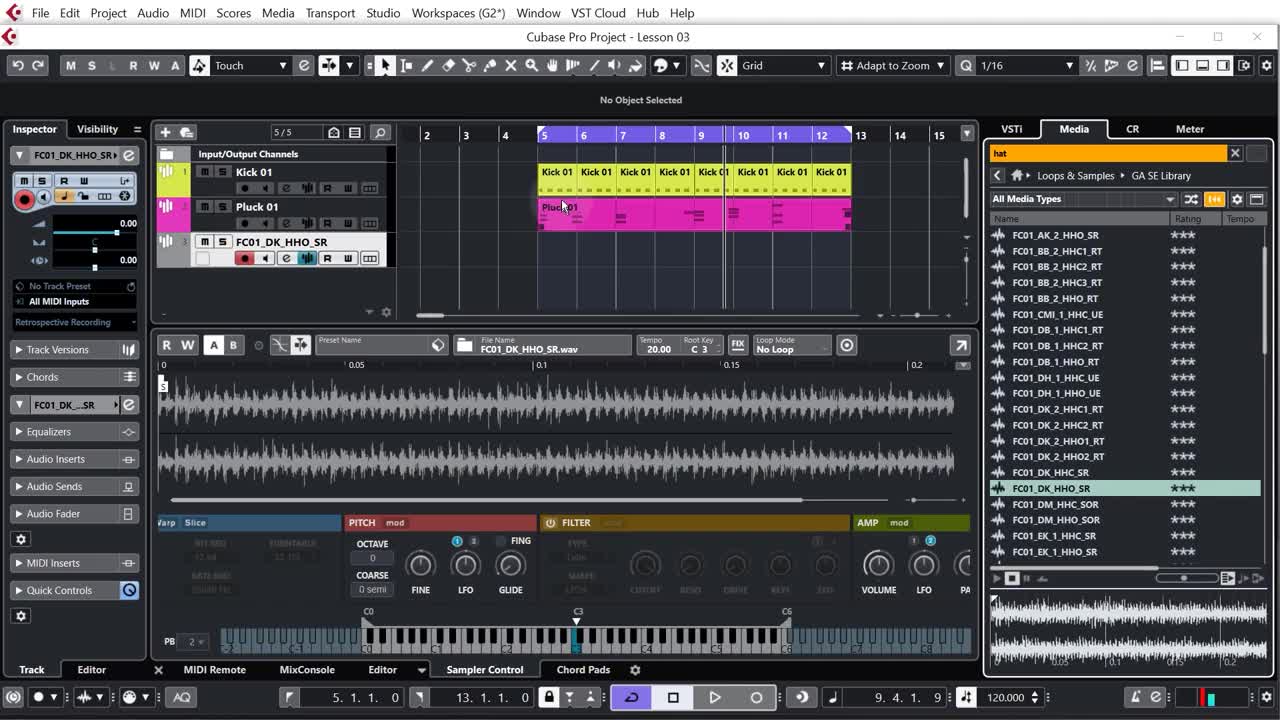
Task: Toggle transport Cycle loop button
Action: (631, 697)
